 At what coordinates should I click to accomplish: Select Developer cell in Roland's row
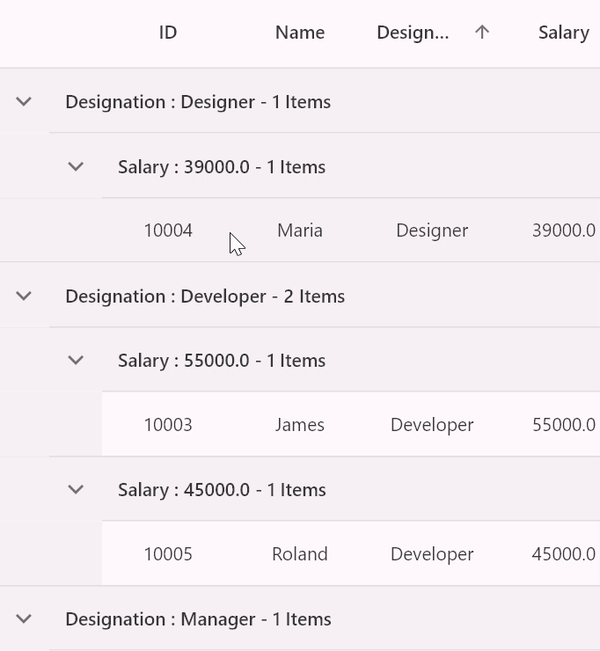[x=432, y=553]
